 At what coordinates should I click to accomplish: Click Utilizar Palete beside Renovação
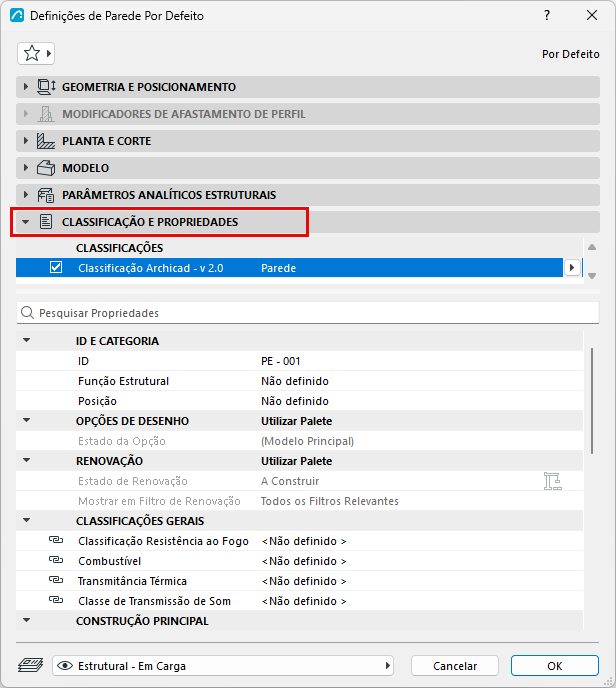pyautogui.click(x=297, y=461)
